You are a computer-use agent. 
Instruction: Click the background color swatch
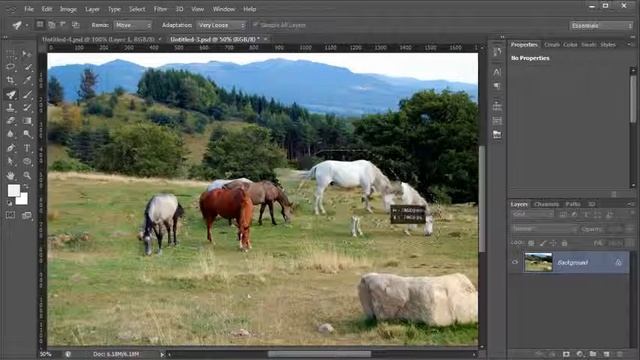pos(23,200)
